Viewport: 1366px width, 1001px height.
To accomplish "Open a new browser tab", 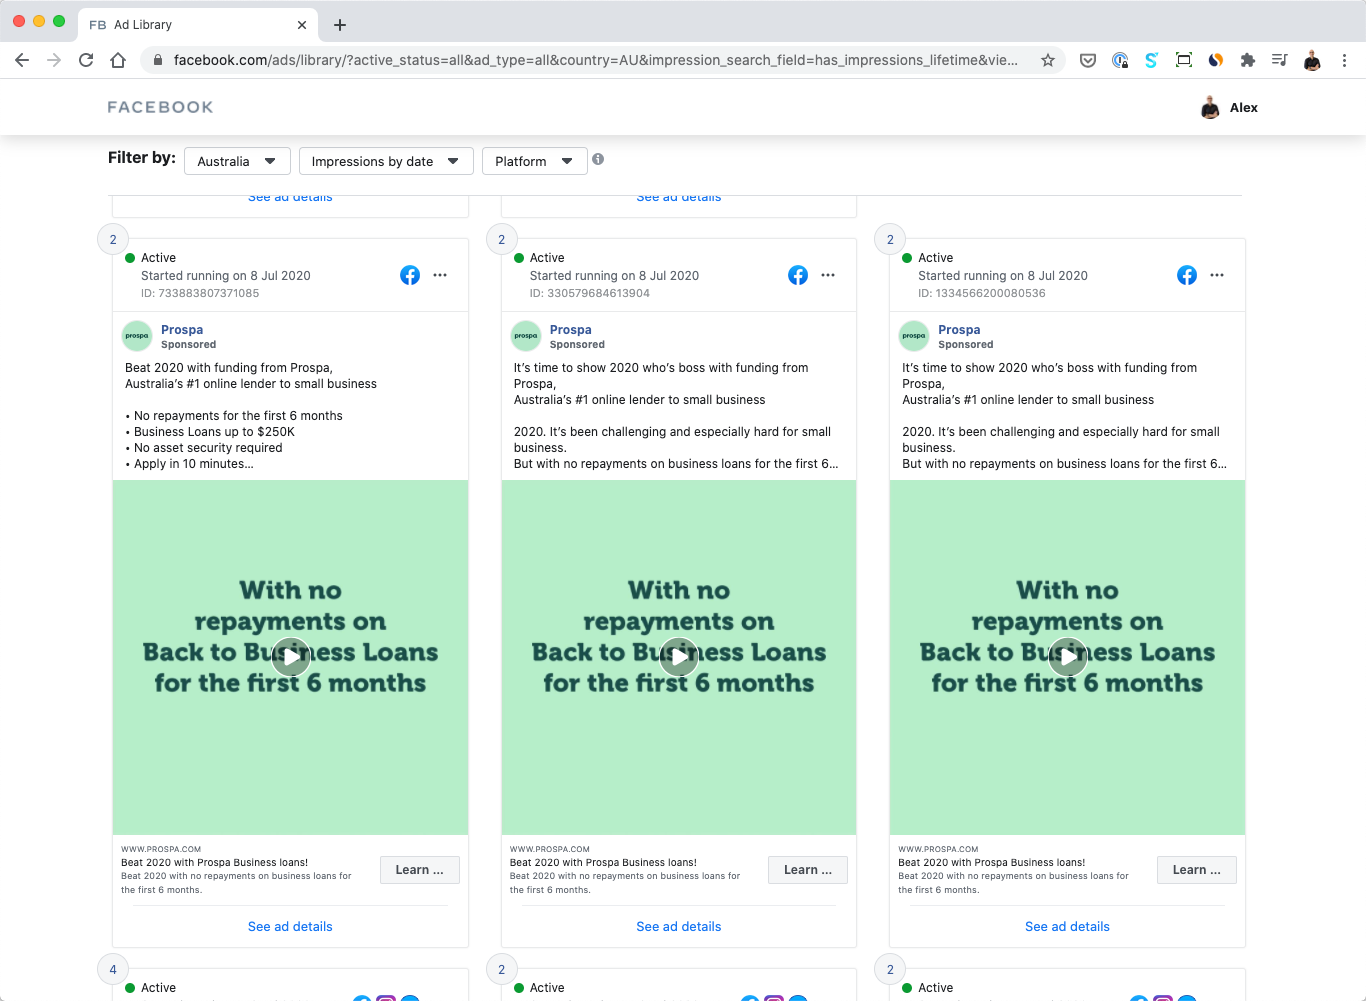I will coord(340,25).
